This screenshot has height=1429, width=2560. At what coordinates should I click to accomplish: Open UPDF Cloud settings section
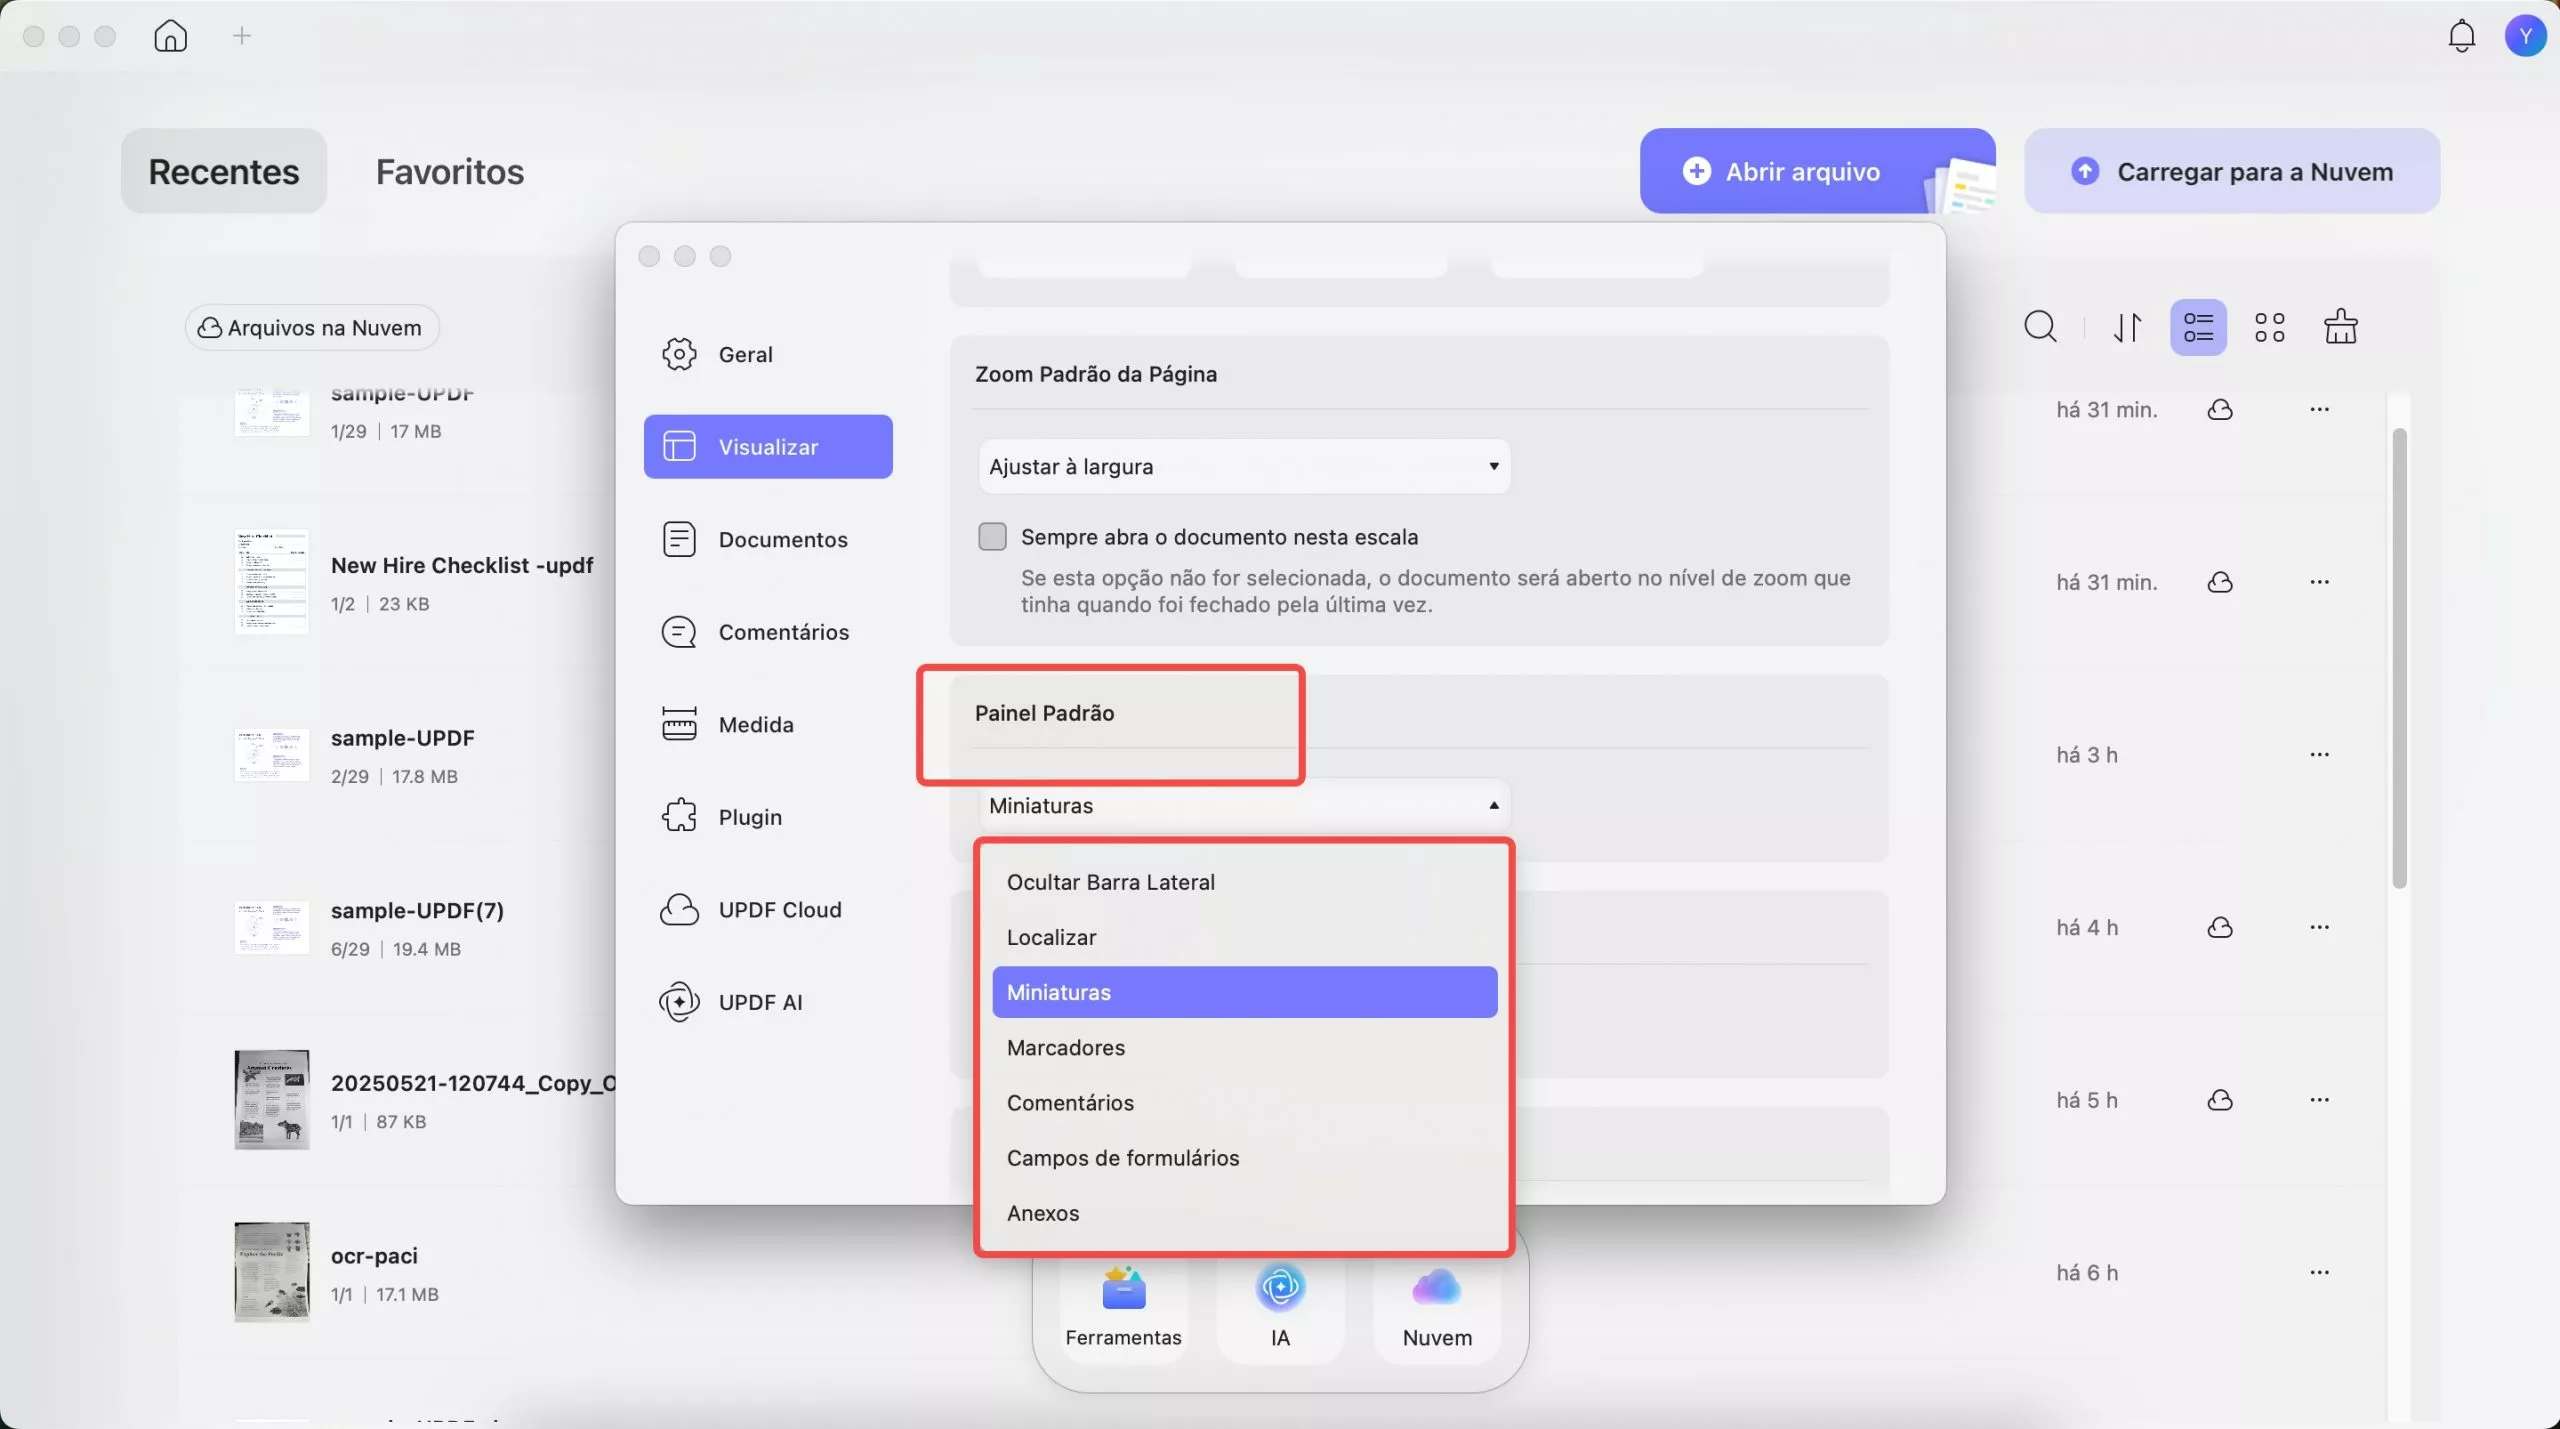[768, 910]
